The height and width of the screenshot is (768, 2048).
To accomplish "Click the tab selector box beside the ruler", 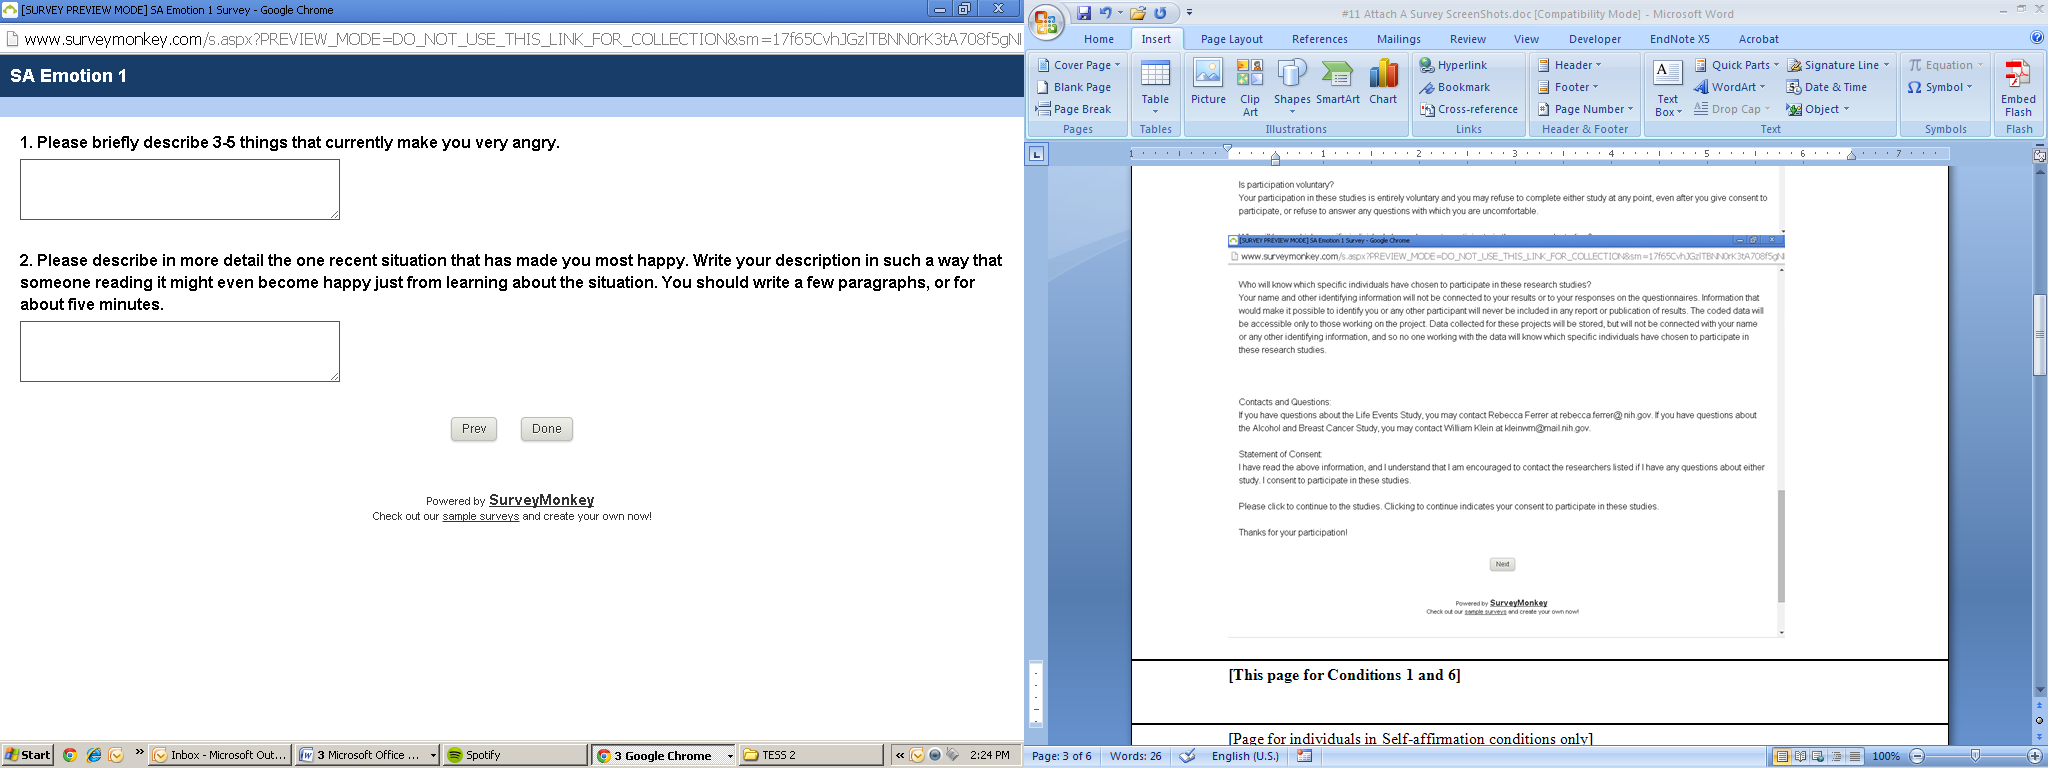I will 1036,154.
